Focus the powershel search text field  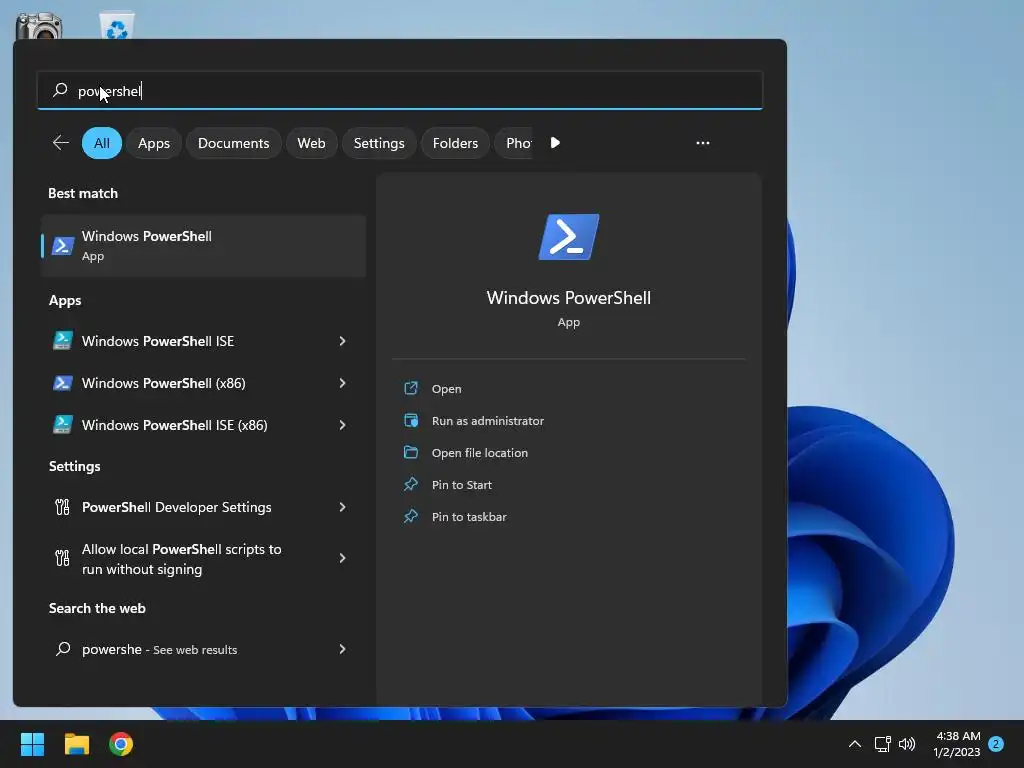point(400,90)
